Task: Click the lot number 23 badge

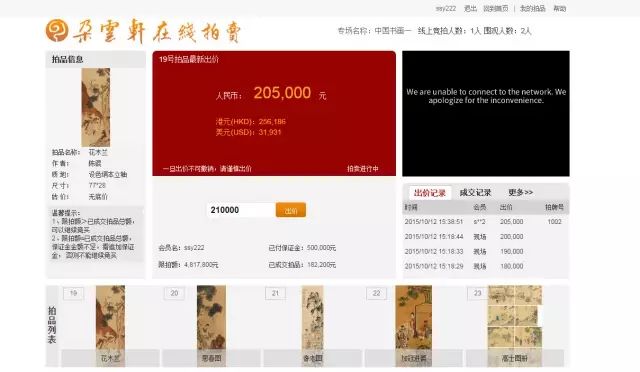Action: 478,293
